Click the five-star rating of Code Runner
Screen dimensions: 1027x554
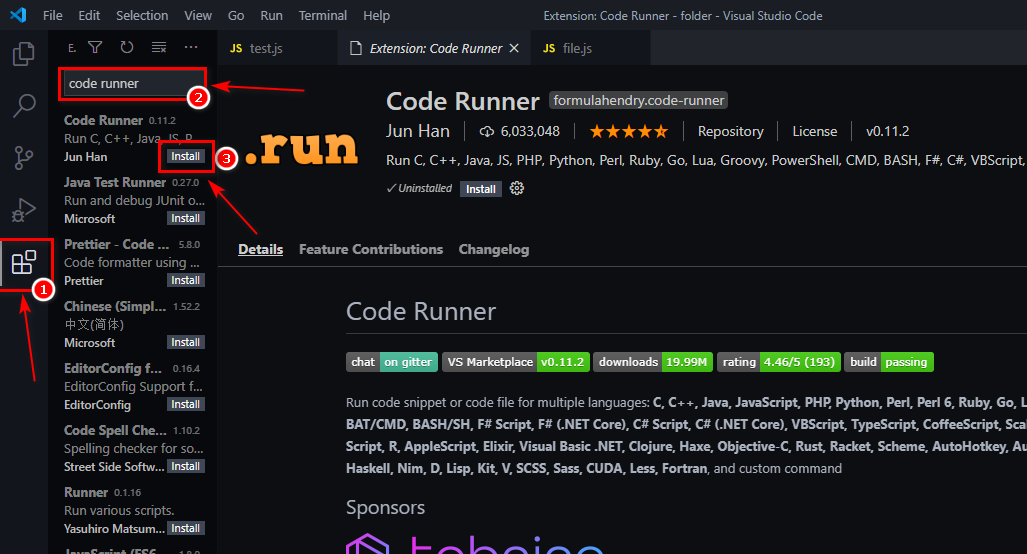point(628,132)
